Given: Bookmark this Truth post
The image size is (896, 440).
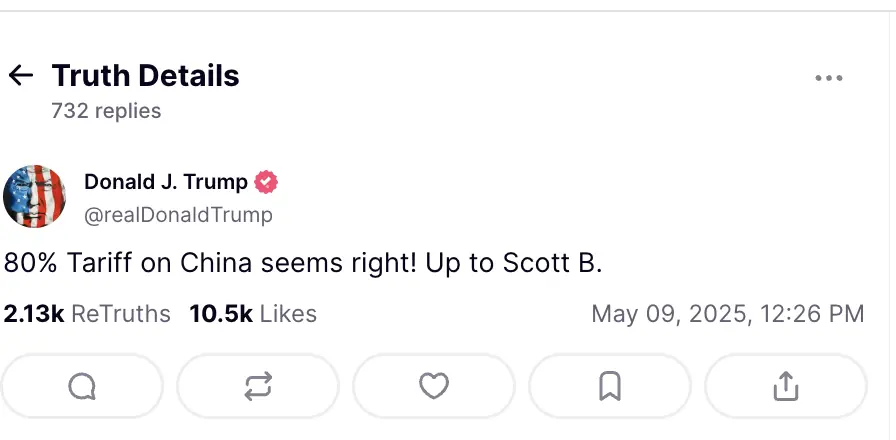Looking at the screenshot, I should coord(609,386).
